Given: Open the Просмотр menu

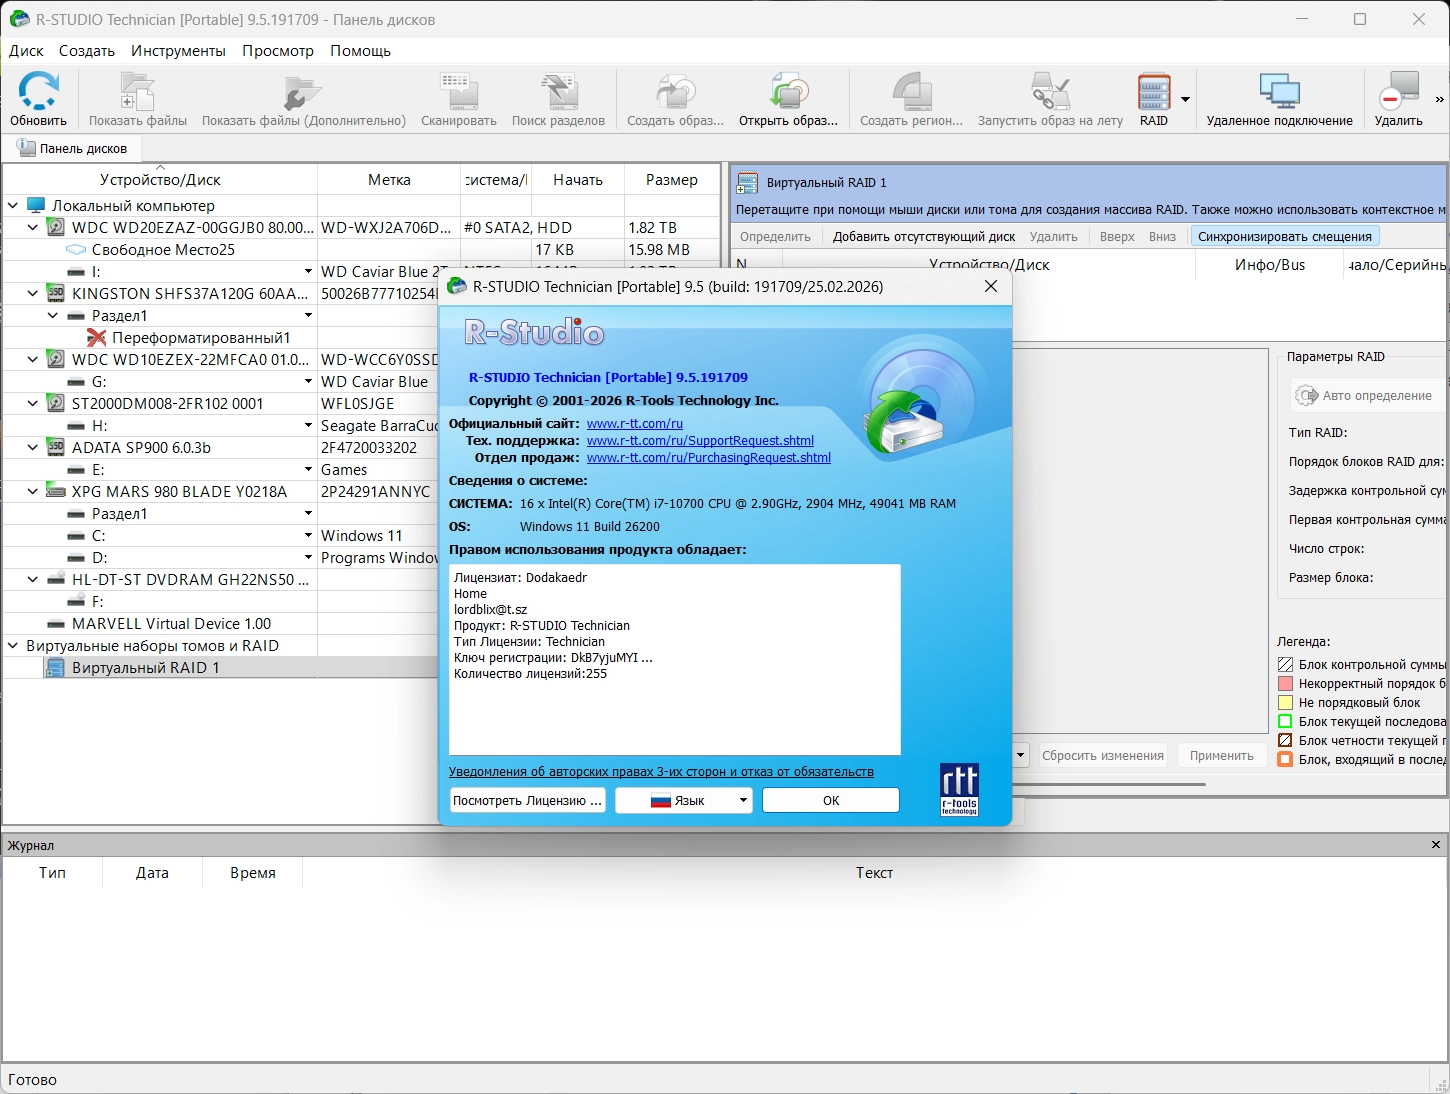Looking at the screenshot, I should point(278,50).
